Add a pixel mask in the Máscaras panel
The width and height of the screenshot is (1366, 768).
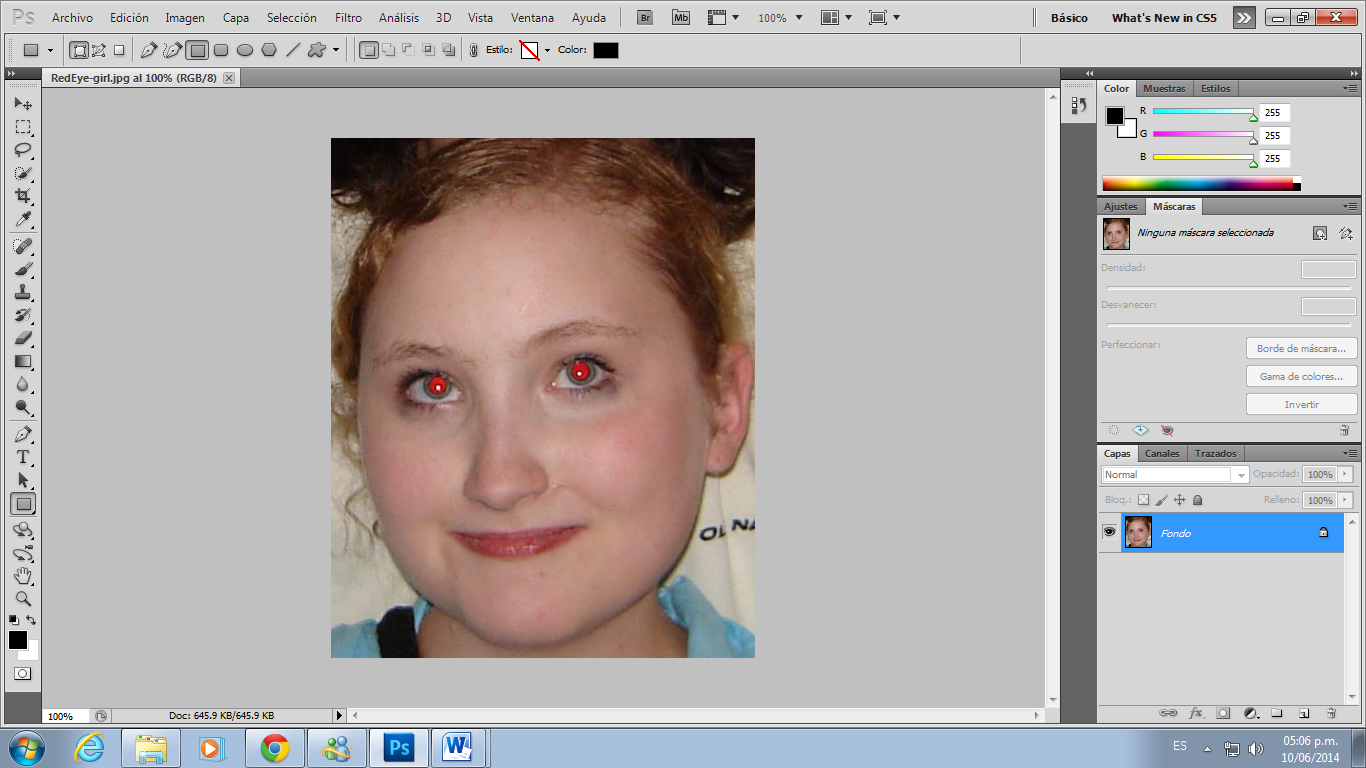(x=1320, y=233)
